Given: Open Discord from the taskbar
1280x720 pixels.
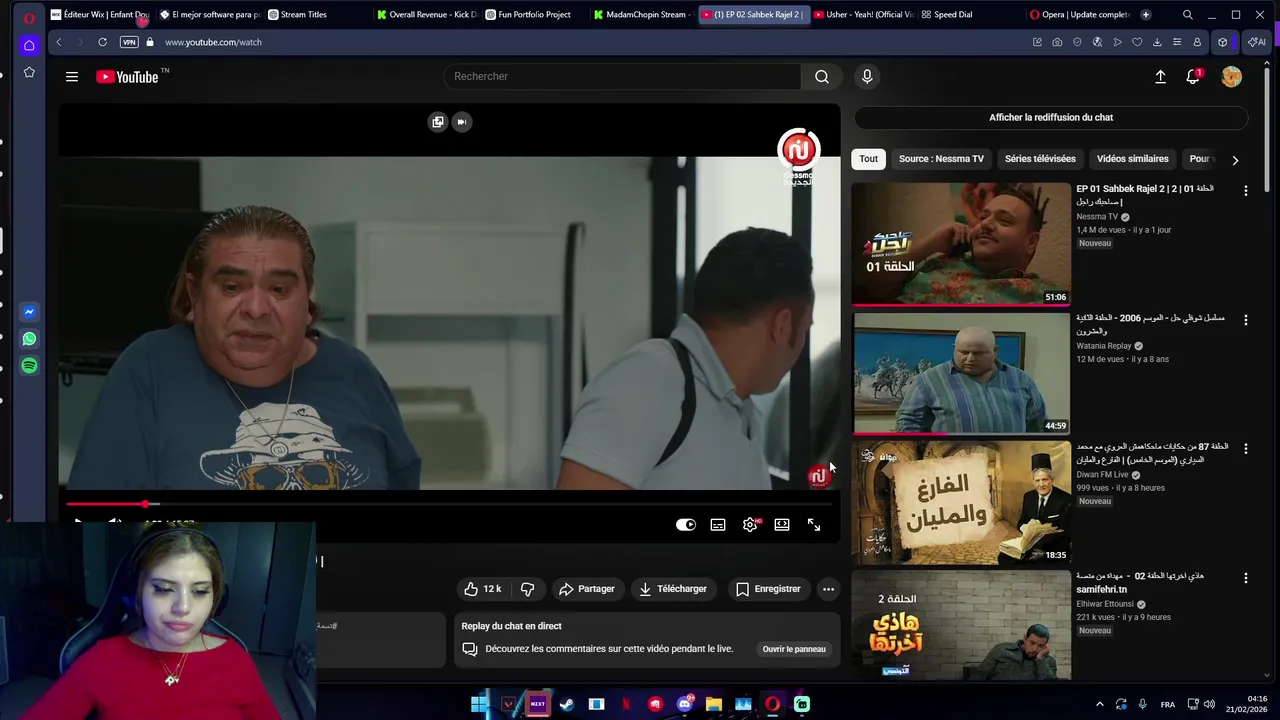Looking at the screenshot, I should [x=685, y=704].
